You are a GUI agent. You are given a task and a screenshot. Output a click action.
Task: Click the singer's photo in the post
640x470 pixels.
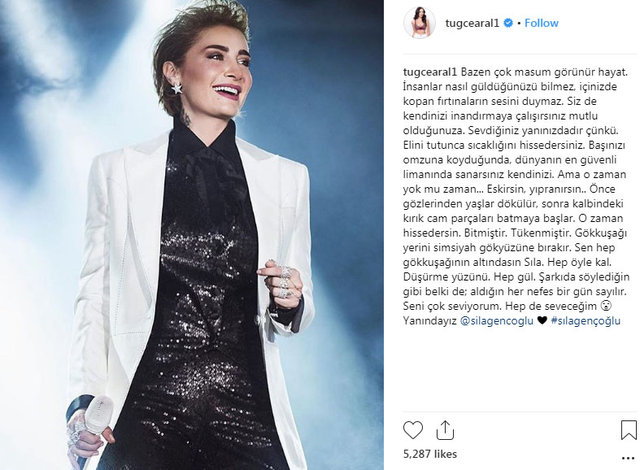click(192, 235)
